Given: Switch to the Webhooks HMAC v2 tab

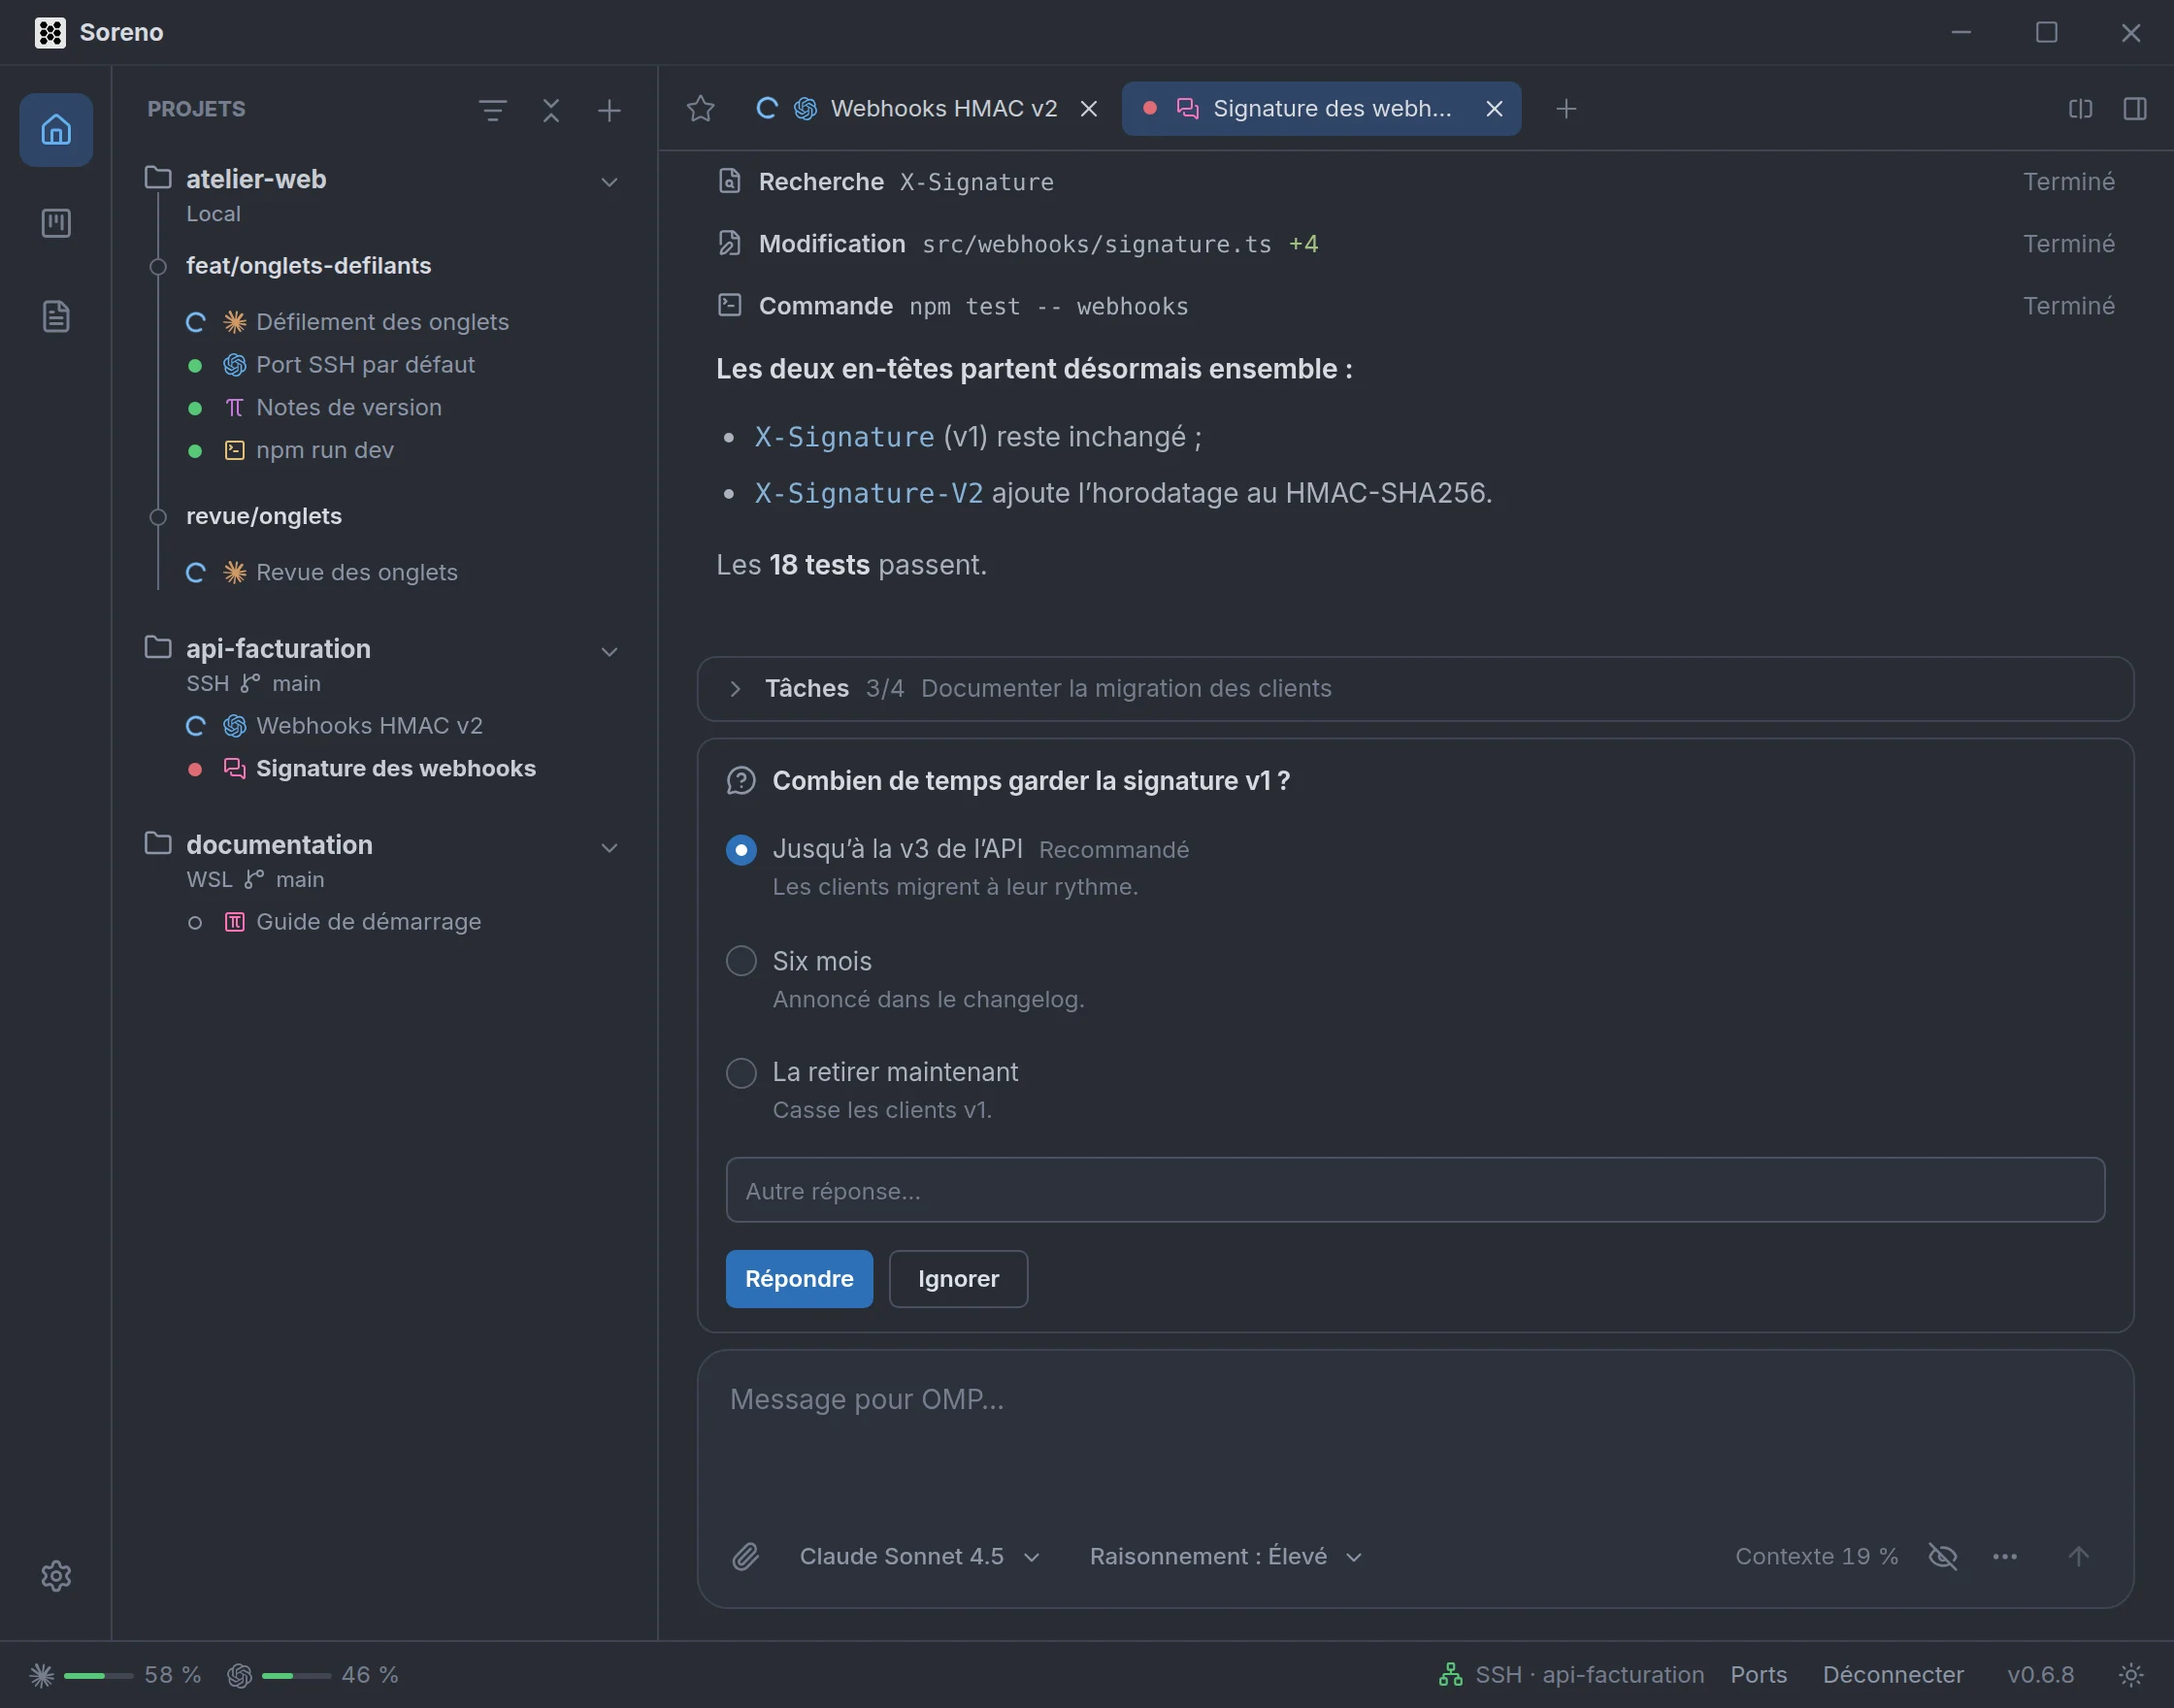Looking at the screenshot, I should [928, 109].
